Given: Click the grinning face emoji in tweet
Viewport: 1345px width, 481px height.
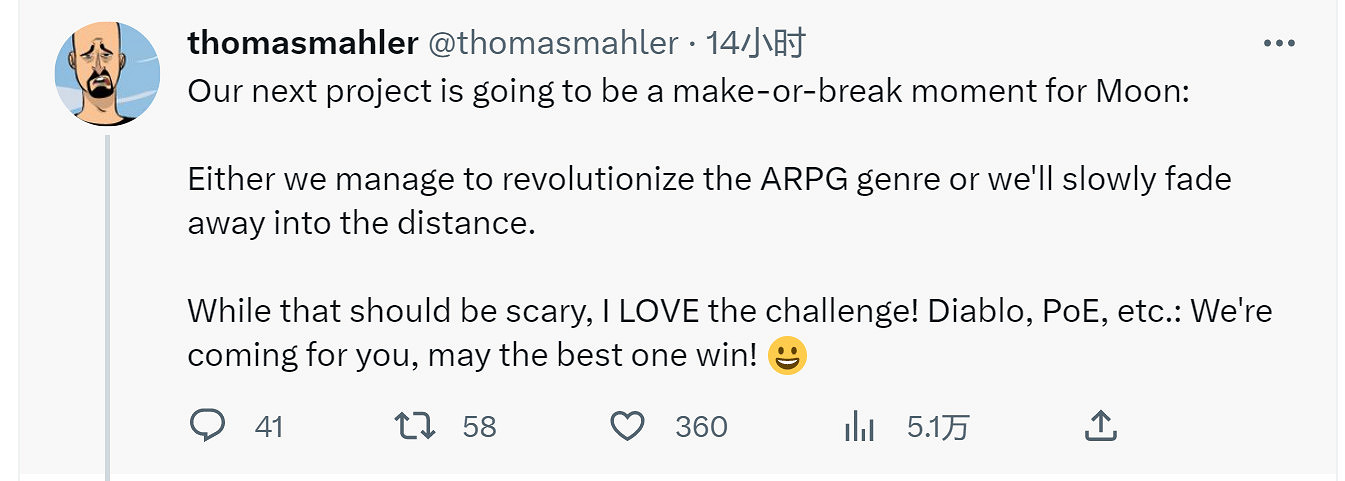Looking at the screenshot, I should click(x=787, y=356).
